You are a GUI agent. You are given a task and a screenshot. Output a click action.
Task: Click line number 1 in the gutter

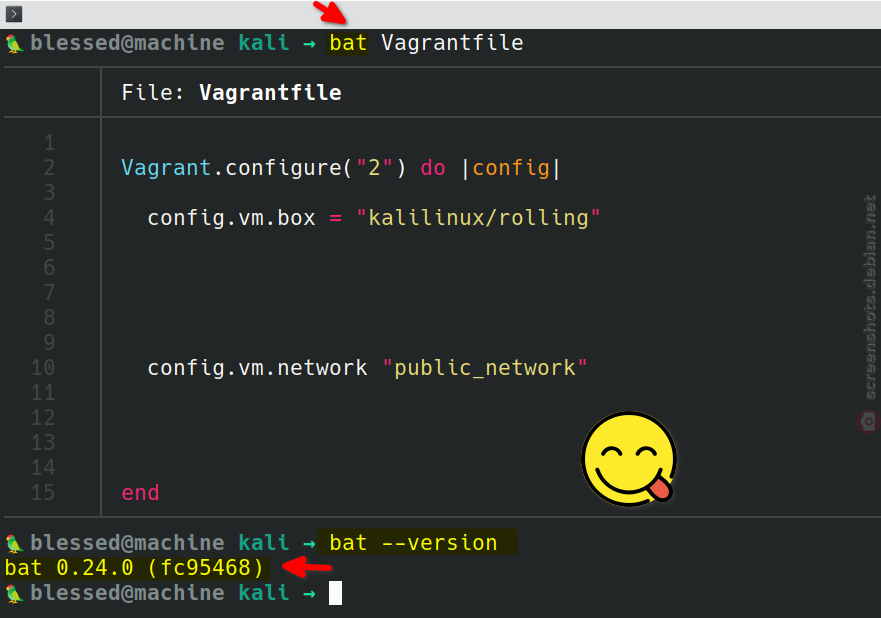(49, 143)
